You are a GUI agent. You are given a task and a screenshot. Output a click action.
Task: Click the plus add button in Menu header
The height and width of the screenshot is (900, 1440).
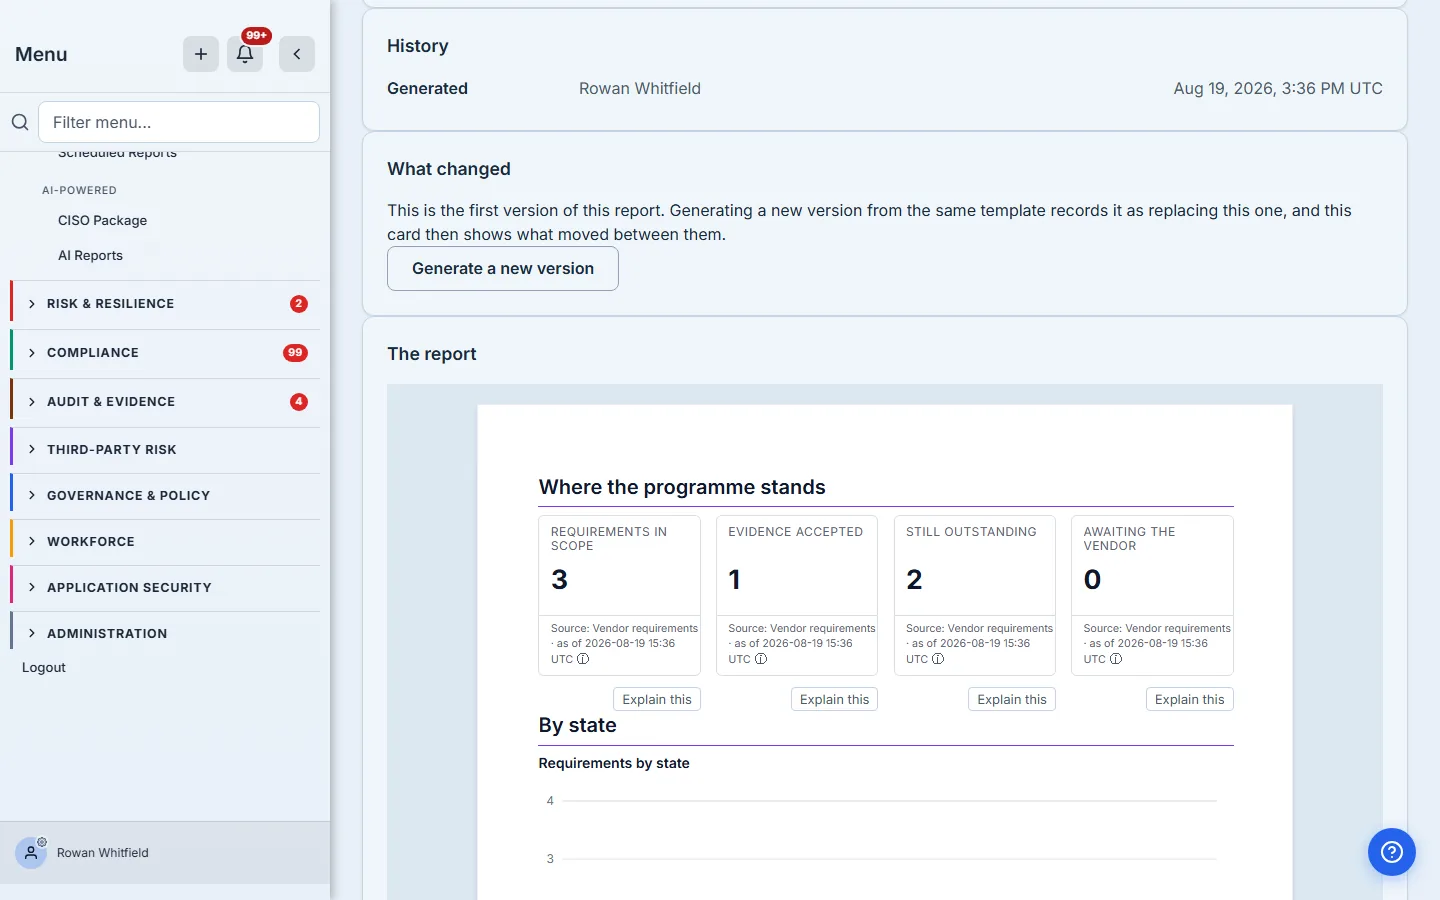[201, 54]
